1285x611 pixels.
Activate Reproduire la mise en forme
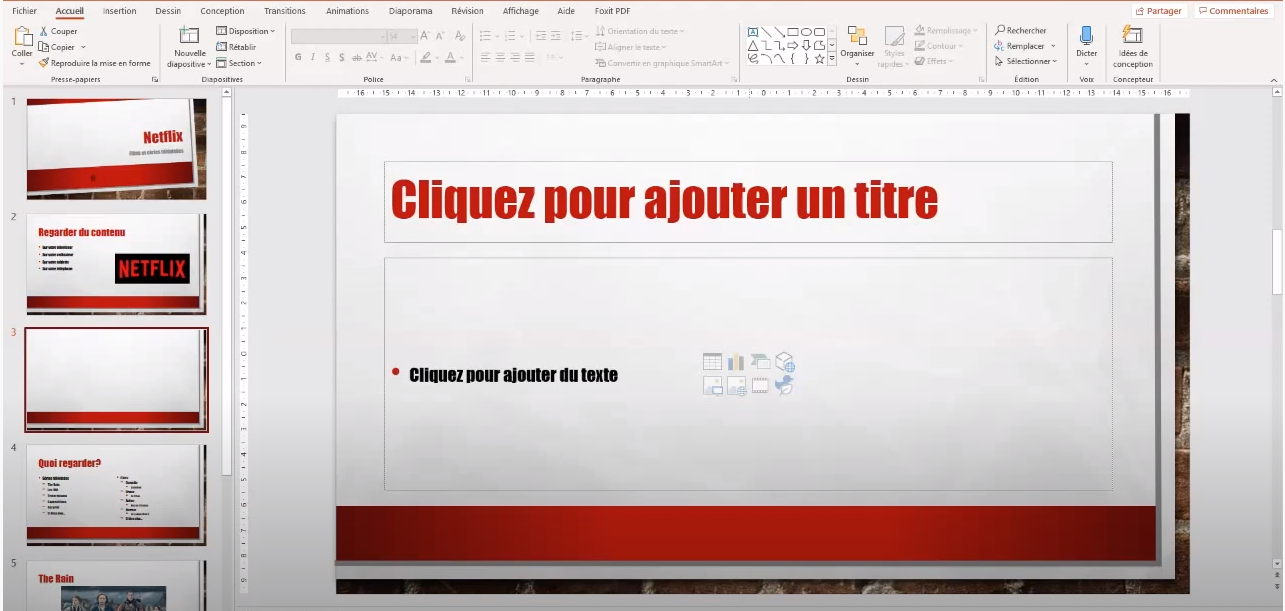[94, 63]
